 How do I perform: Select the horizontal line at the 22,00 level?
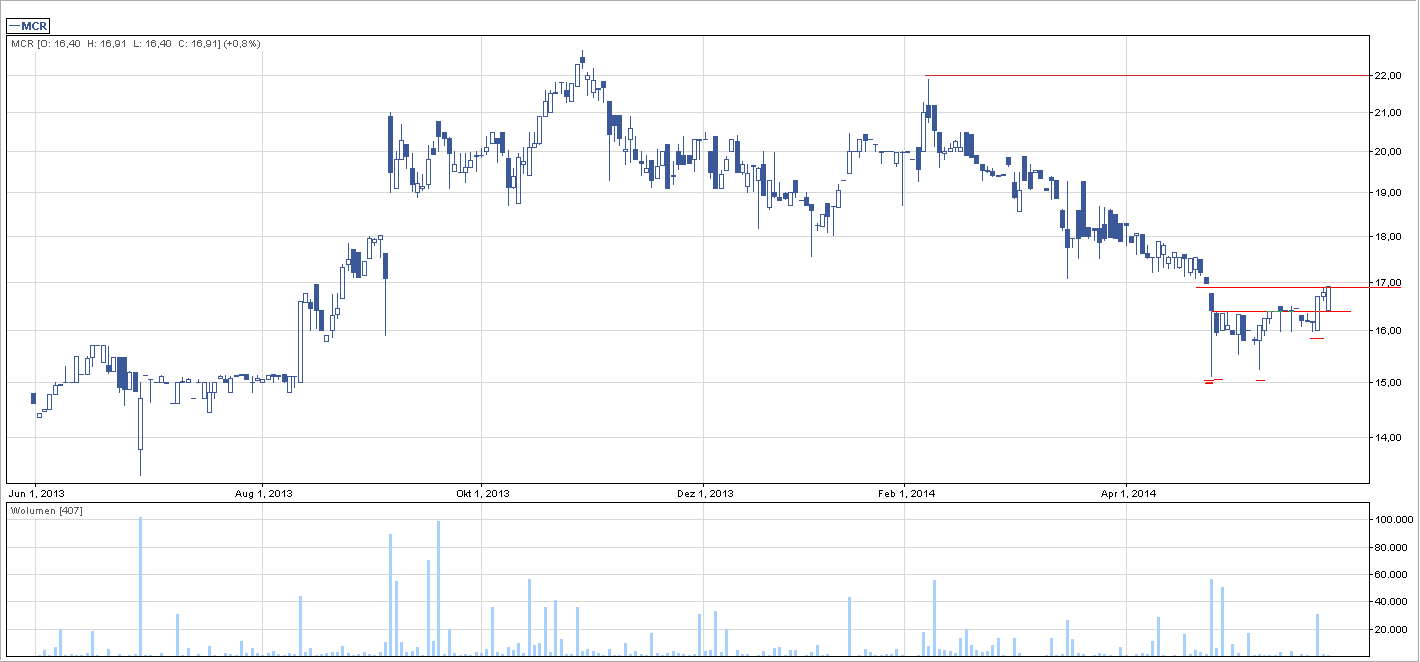point(1150,76)
